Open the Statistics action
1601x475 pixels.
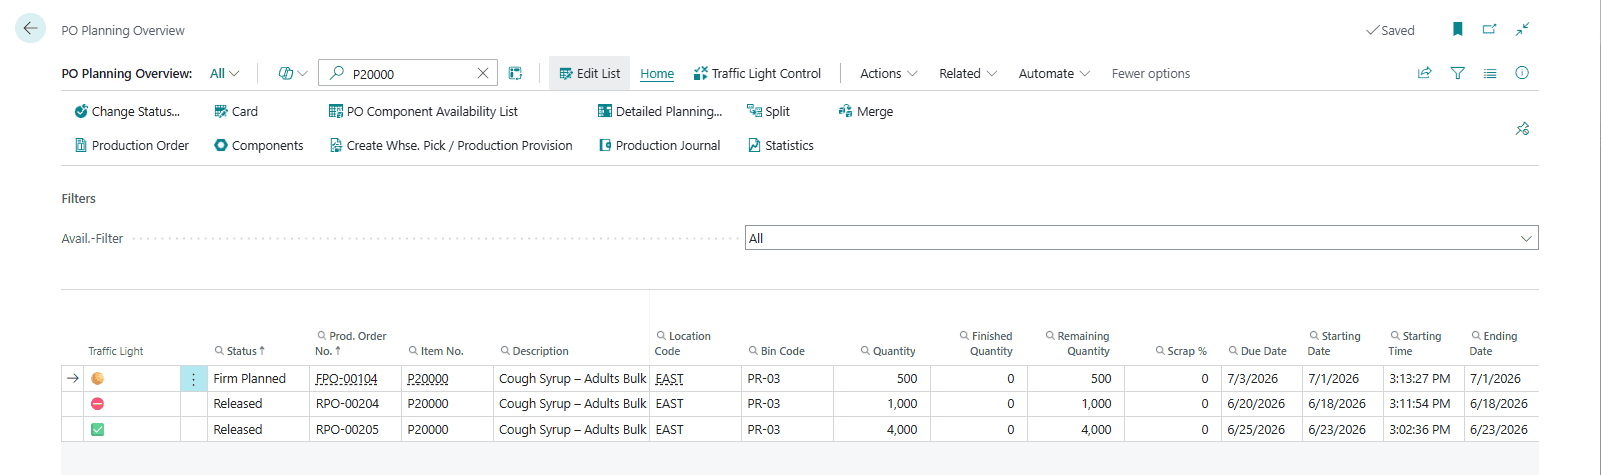coord(781,145)
